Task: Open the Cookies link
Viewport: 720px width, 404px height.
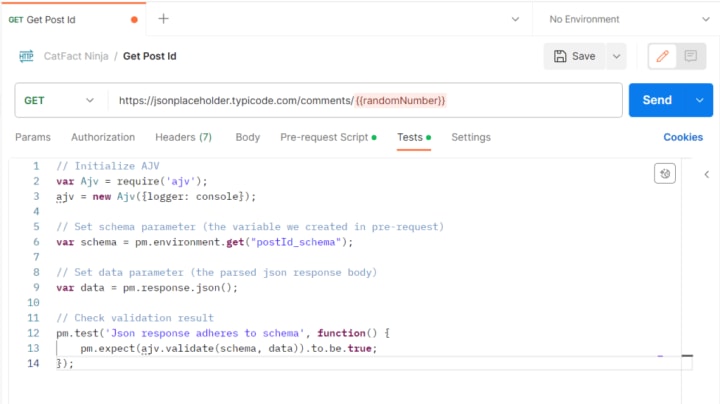Action: (683, 137)
